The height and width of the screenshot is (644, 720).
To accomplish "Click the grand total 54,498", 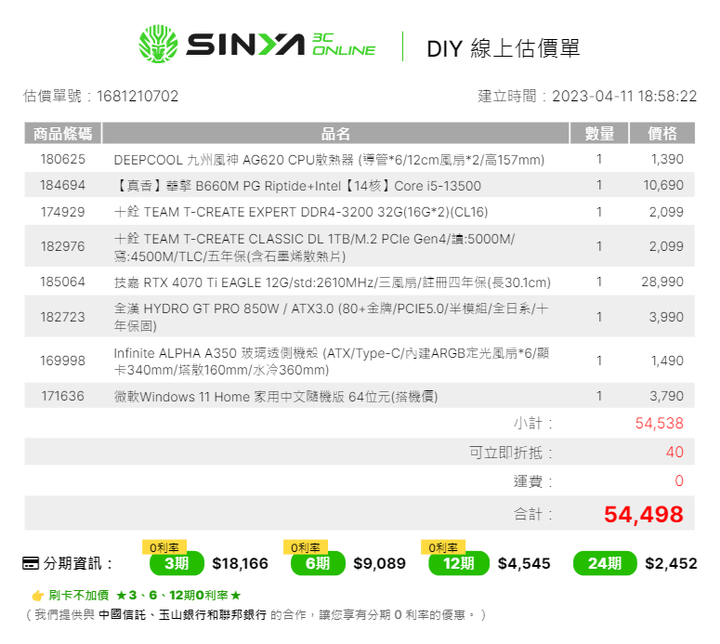I will coord(644,514).
